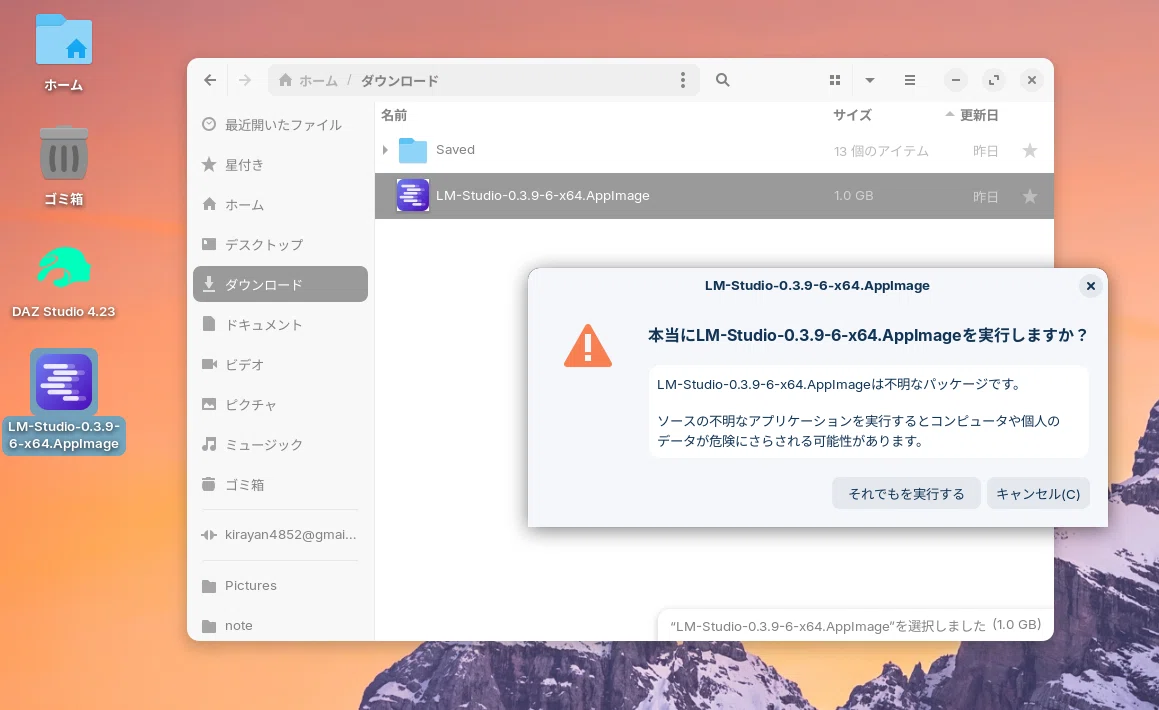Click the 1.0 GB size cell
Viewport: 1159px width, 710px height.
point(853,196)
